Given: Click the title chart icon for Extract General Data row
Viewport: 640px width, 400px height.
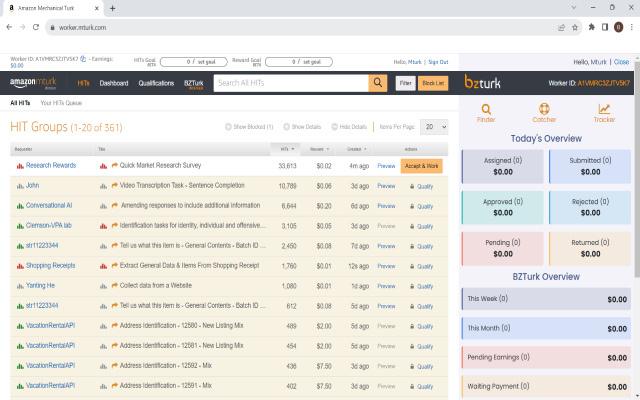Looking at the screenshot, I should [x=103, y=266].
